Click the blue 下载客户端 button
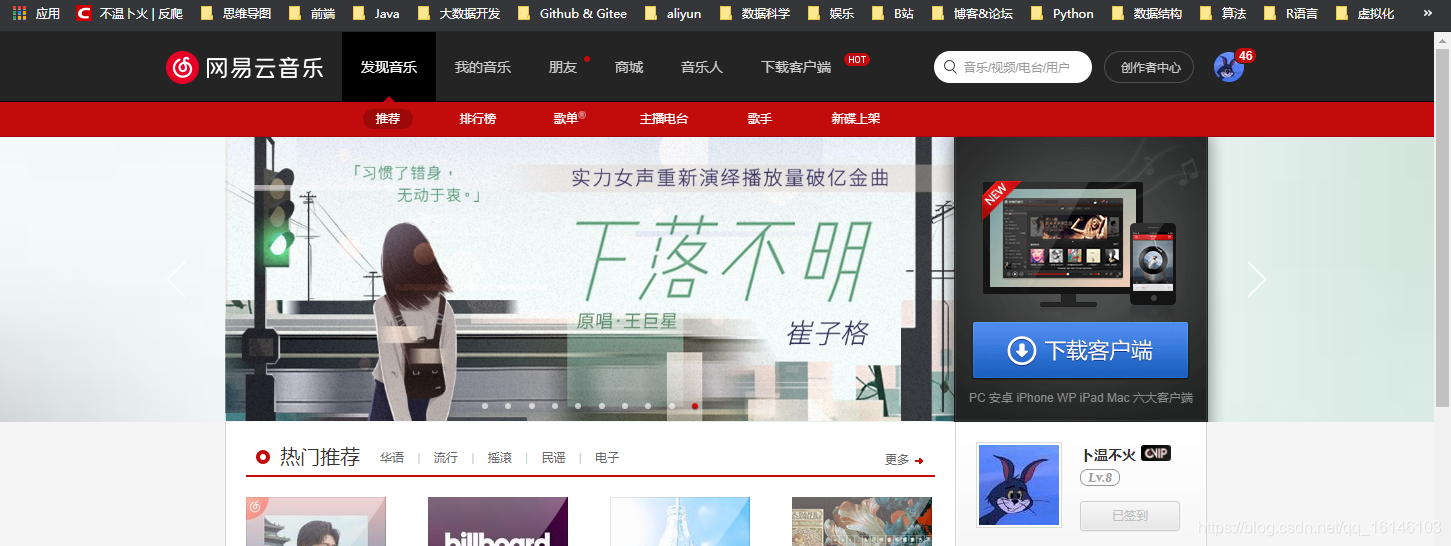The height and width of the screenshot is (546, 1451). pos(1080,350)
